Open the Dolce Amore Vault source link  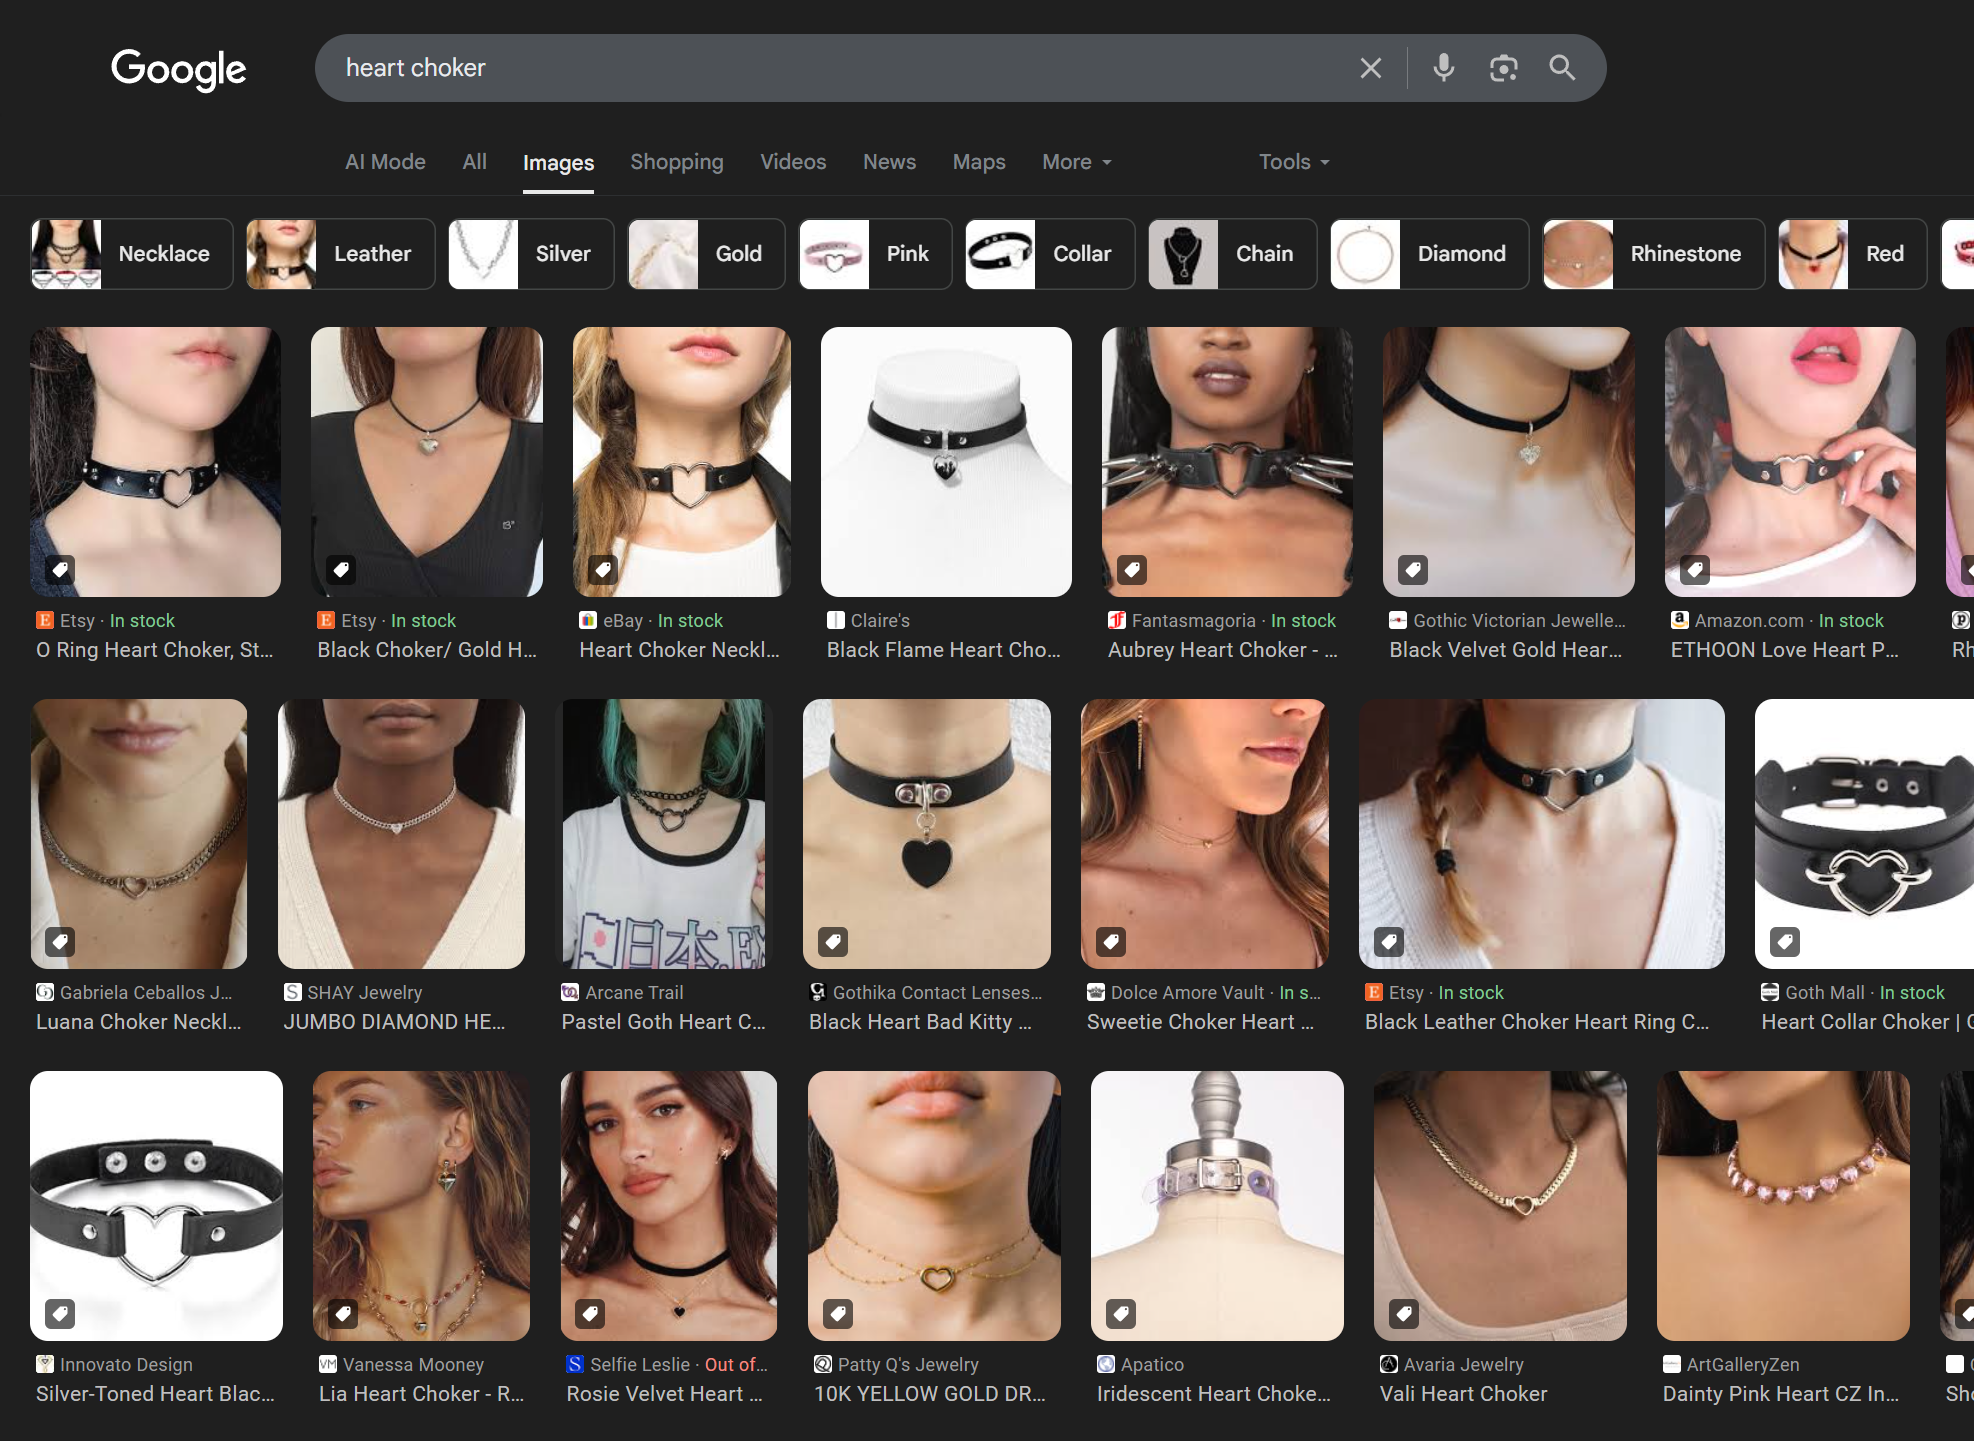coord(1187,992)
